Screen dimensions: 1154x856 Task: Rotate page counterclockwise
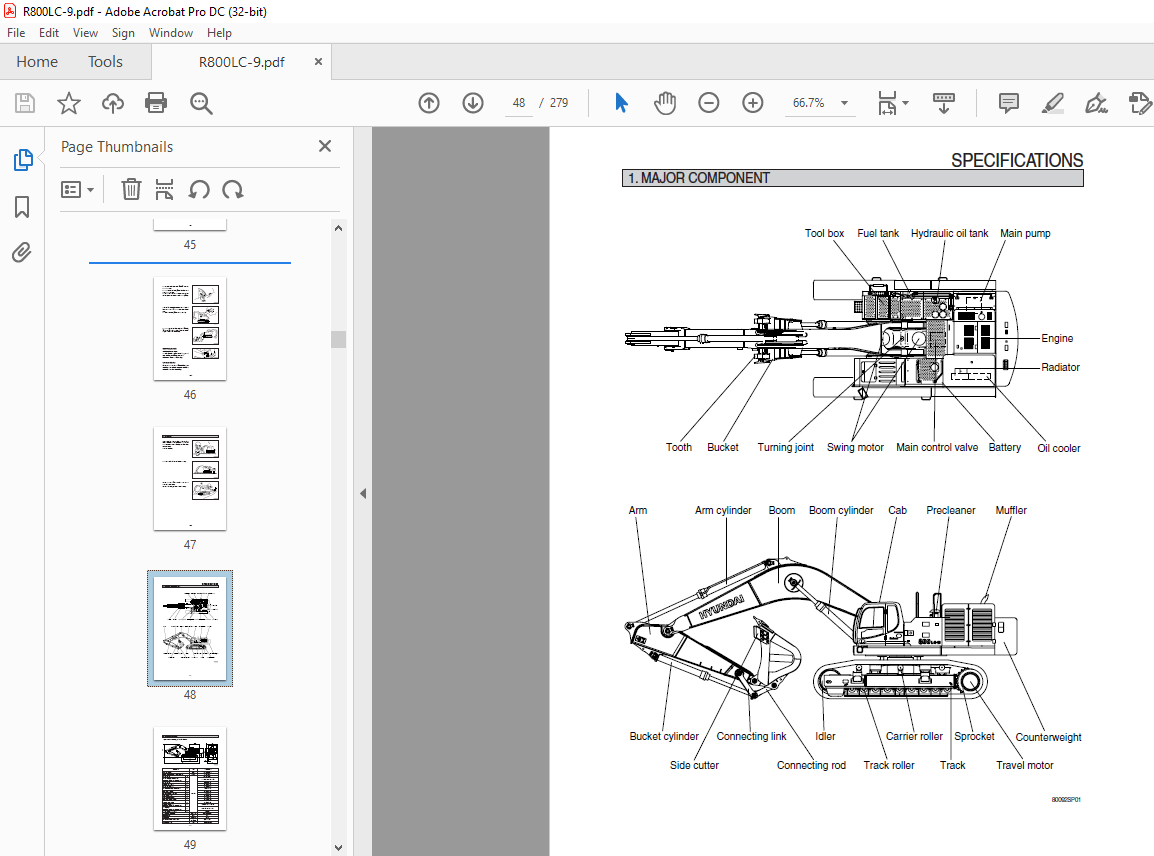(199, 190)
